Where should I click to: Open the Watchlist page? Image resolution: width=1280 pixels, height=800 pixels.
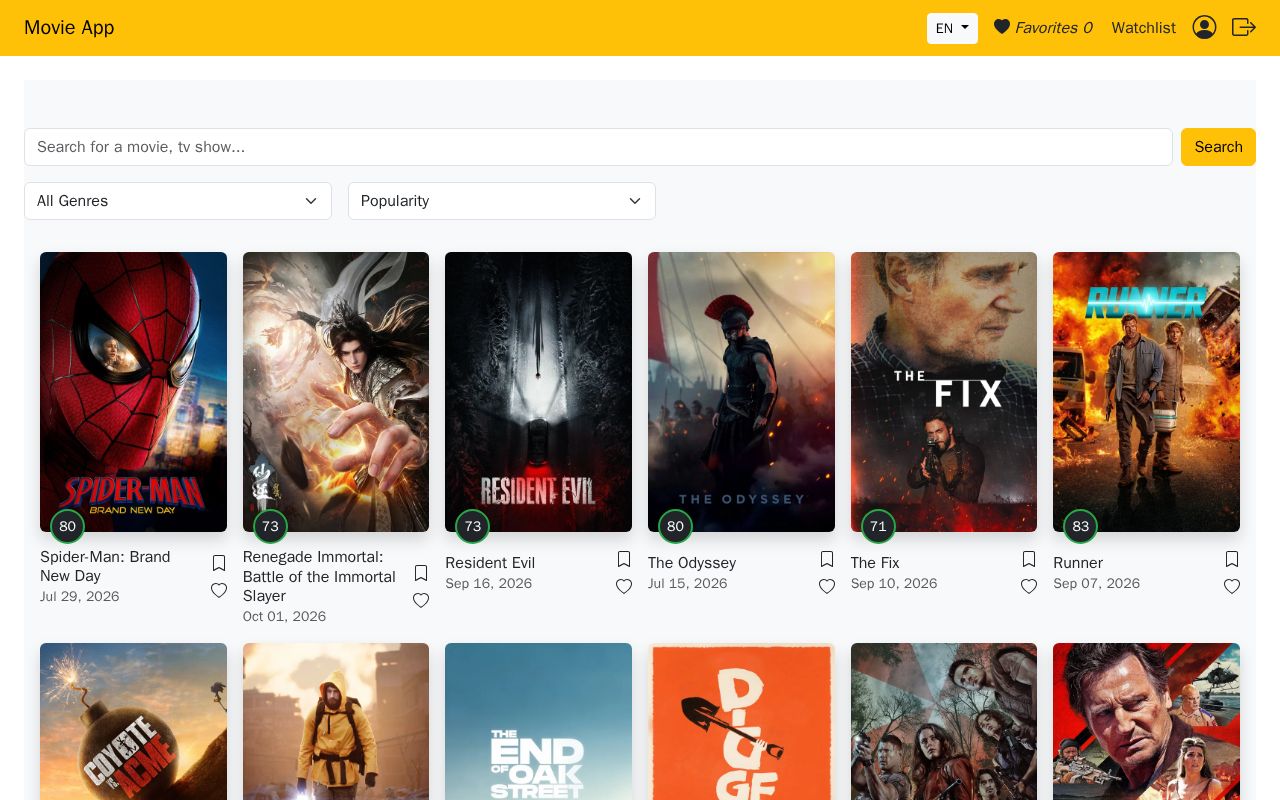pos(1143,28)
